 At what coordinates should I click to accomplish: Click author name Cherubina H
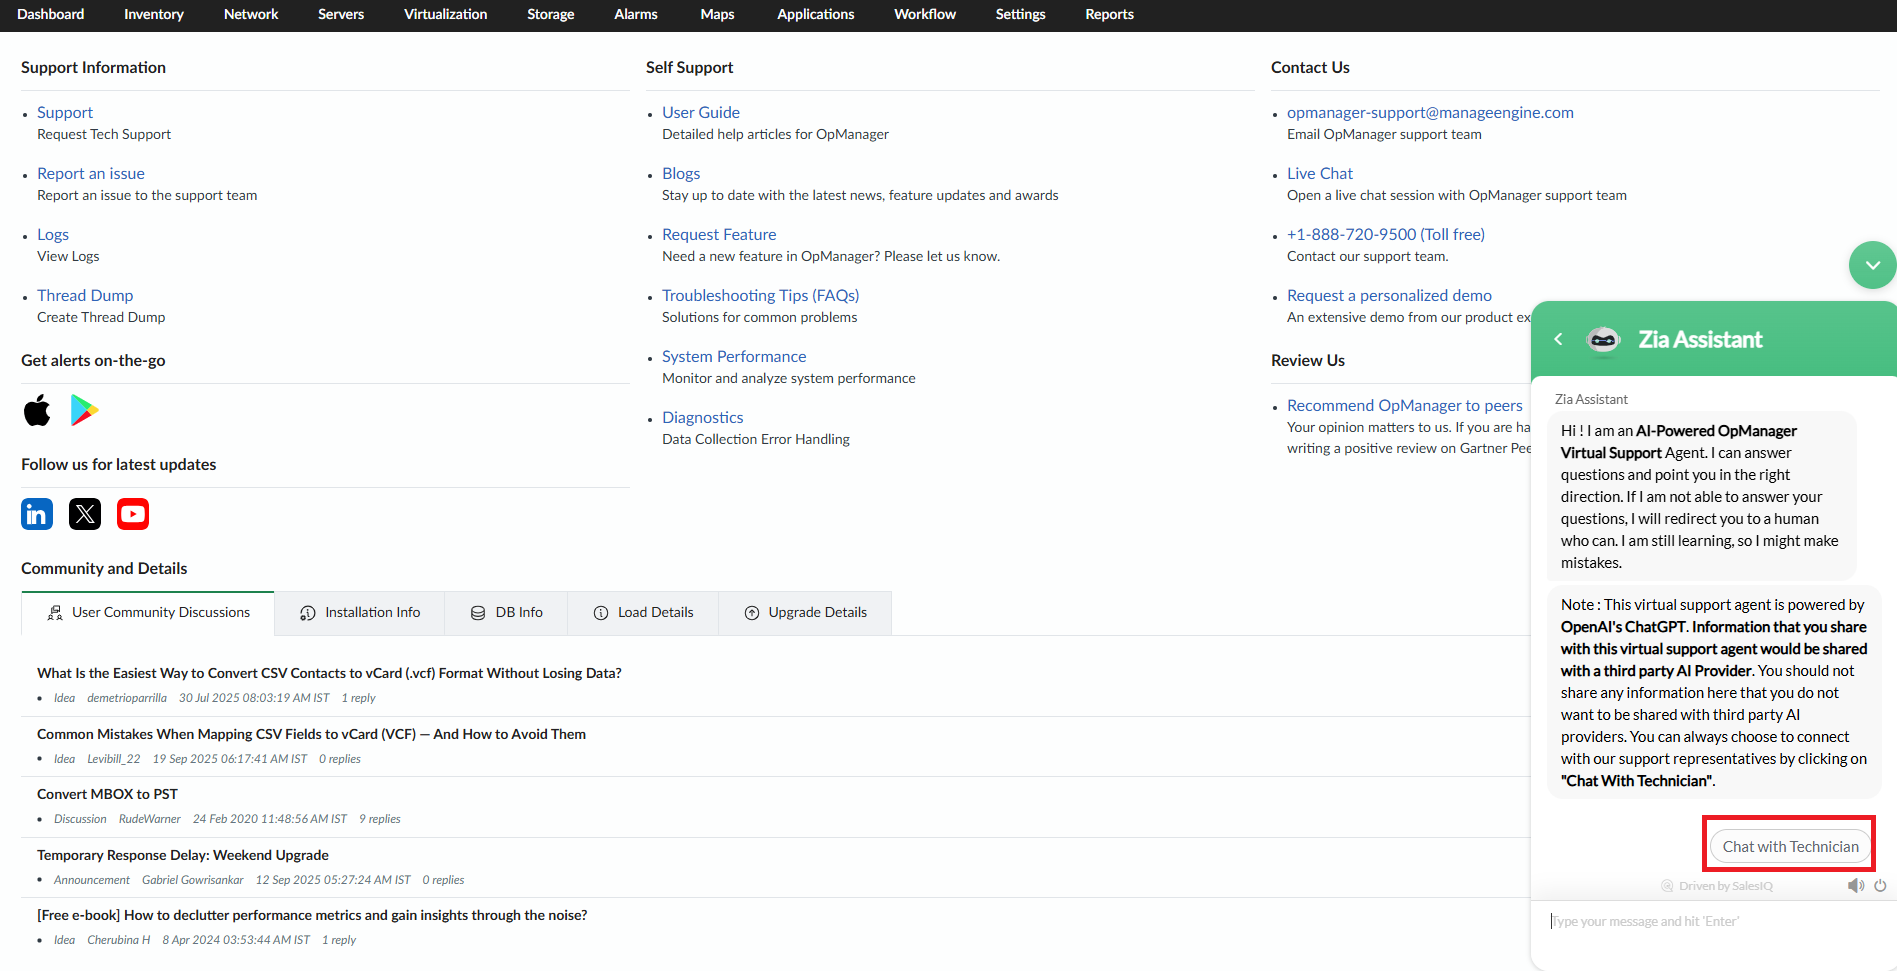pos(119,940)
